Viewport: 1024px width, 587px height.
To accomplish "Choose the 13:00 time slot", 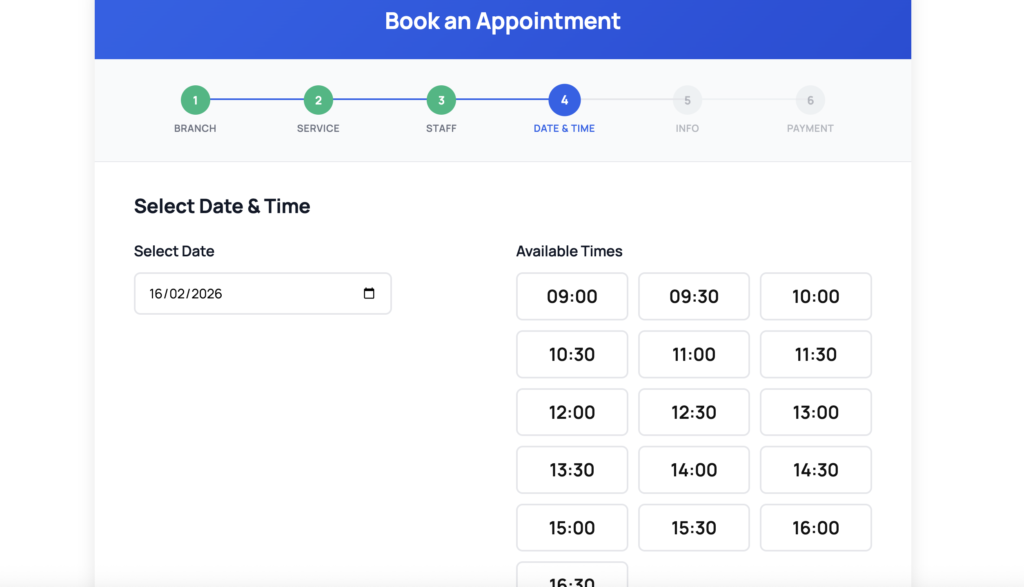I will point(816,412).
